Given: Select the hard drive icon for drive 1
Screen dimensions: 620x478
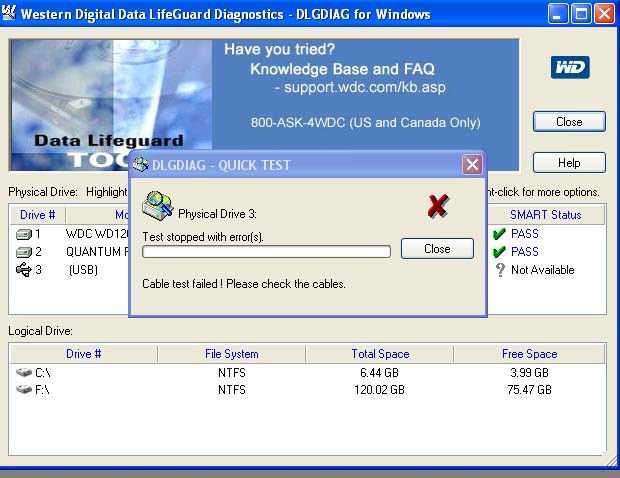Looking at the screenshot, I should [x=24, y=234].
